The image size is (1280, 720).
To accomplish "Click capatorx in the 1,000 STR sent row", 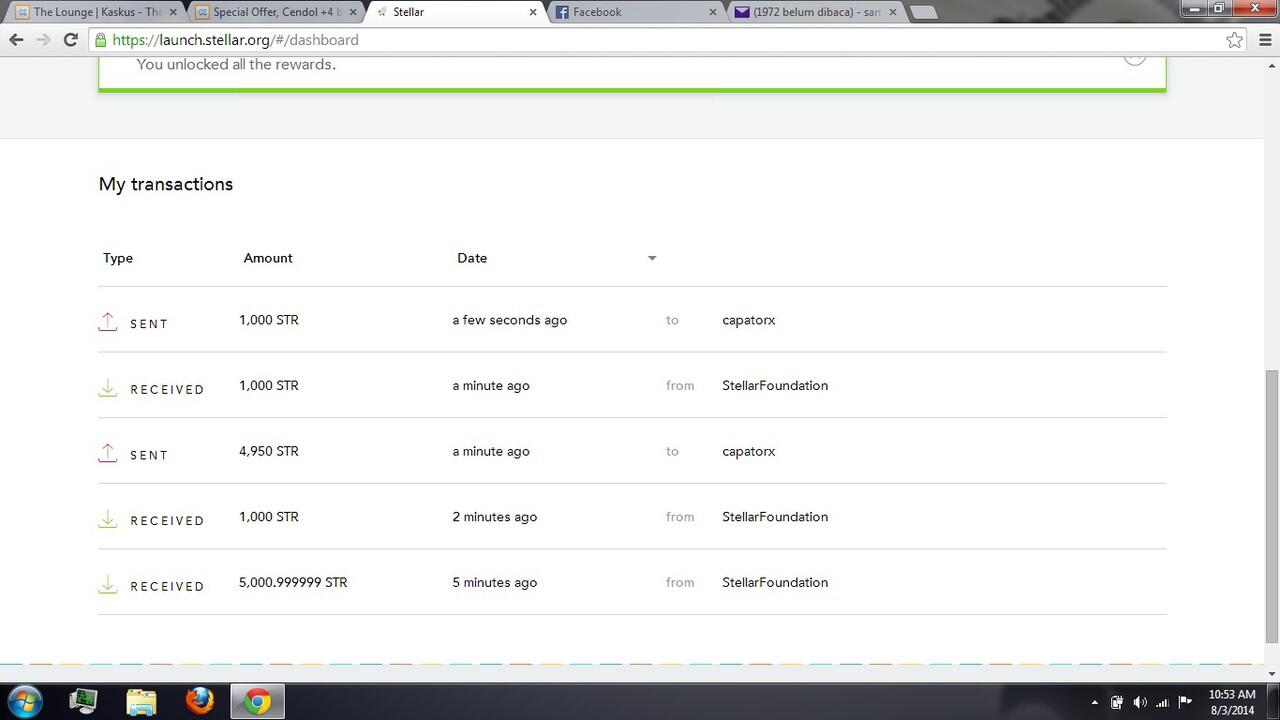I will pyautogui.click(x=749, y=320).
